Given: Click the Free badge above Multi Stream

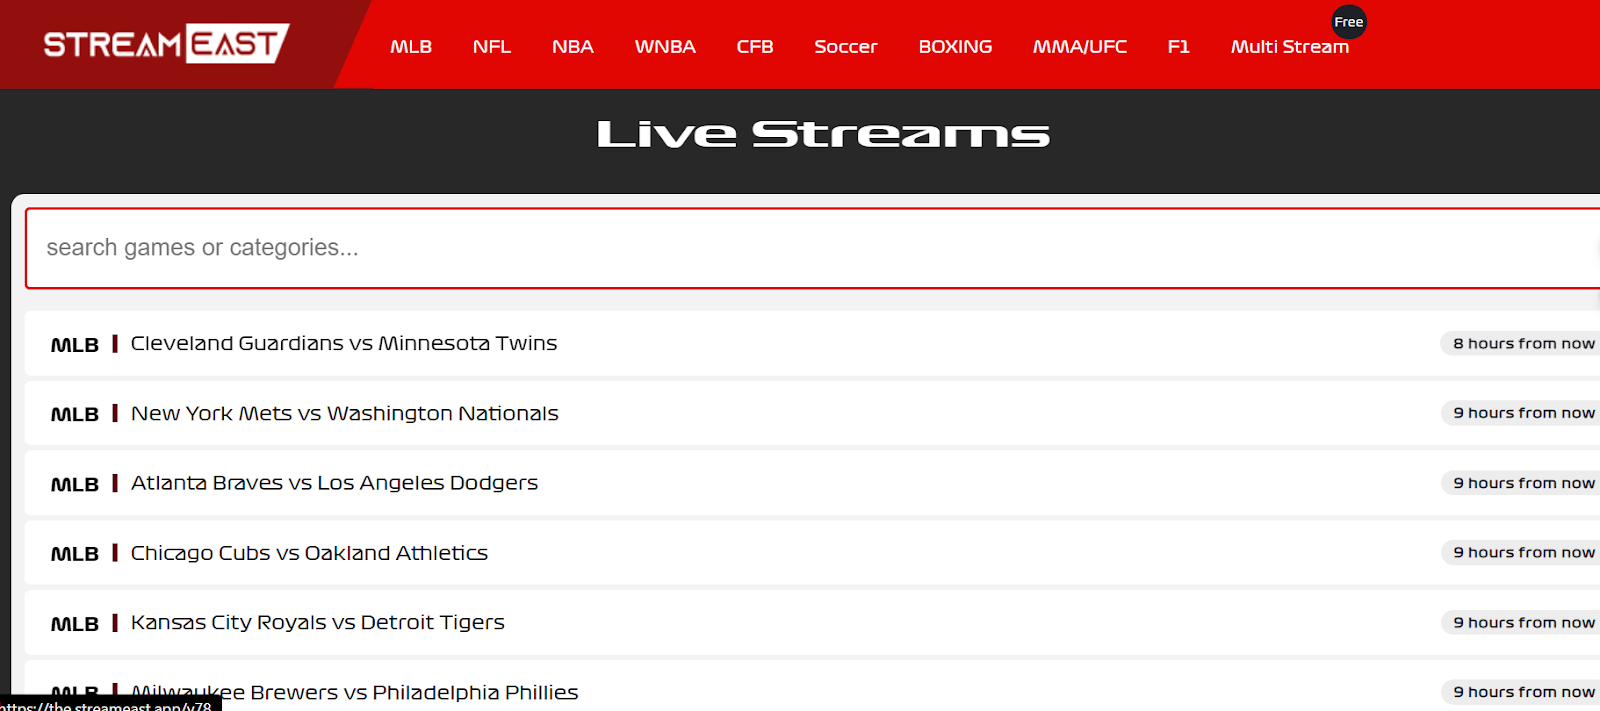Looking at the screenshot, I should click(x=1349, y=22).
